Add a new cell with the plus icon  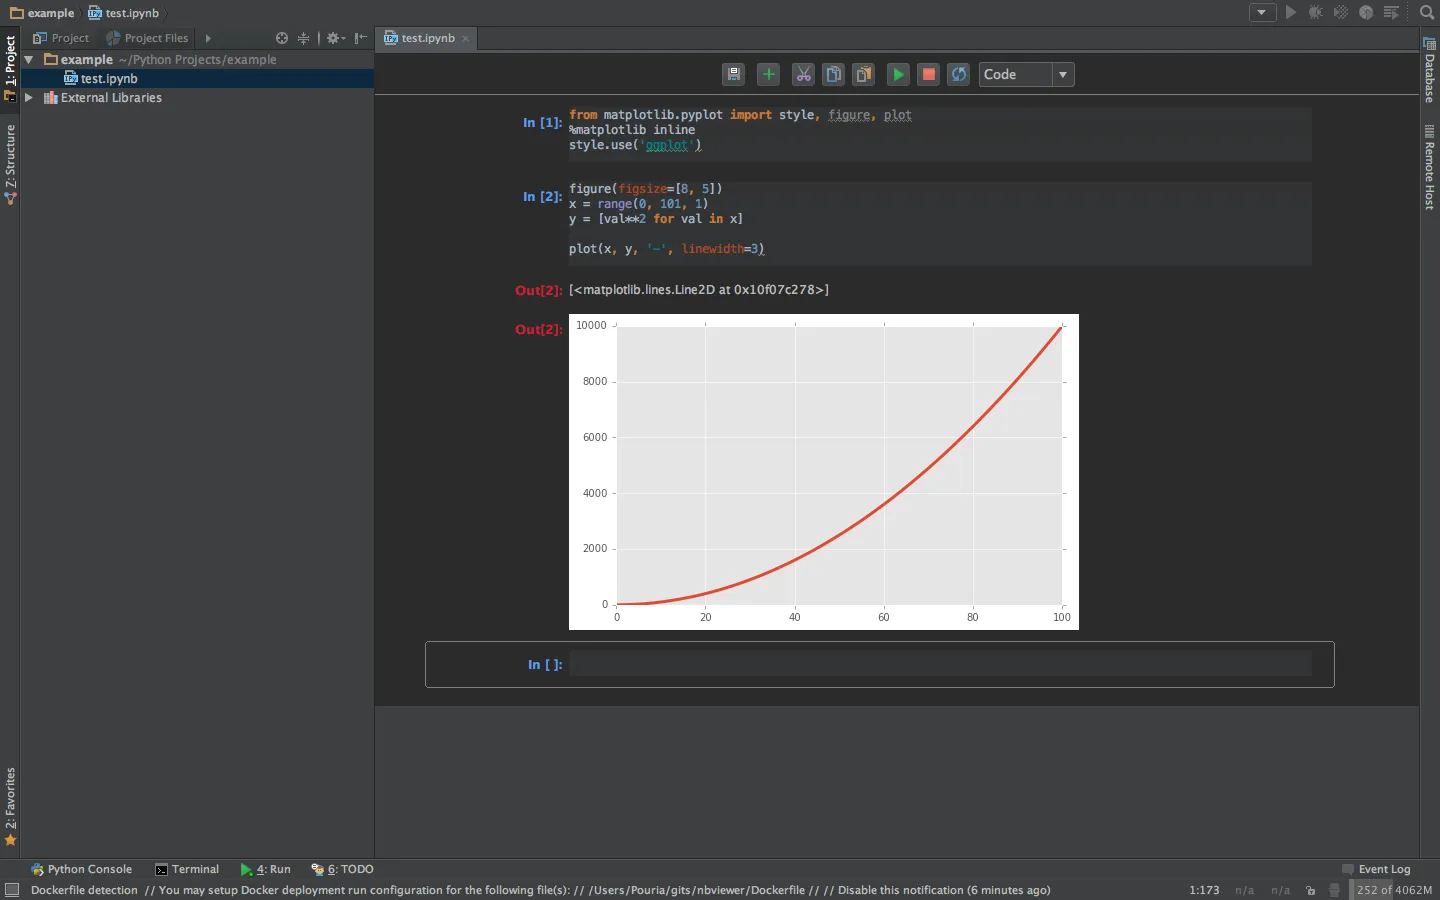769,74
